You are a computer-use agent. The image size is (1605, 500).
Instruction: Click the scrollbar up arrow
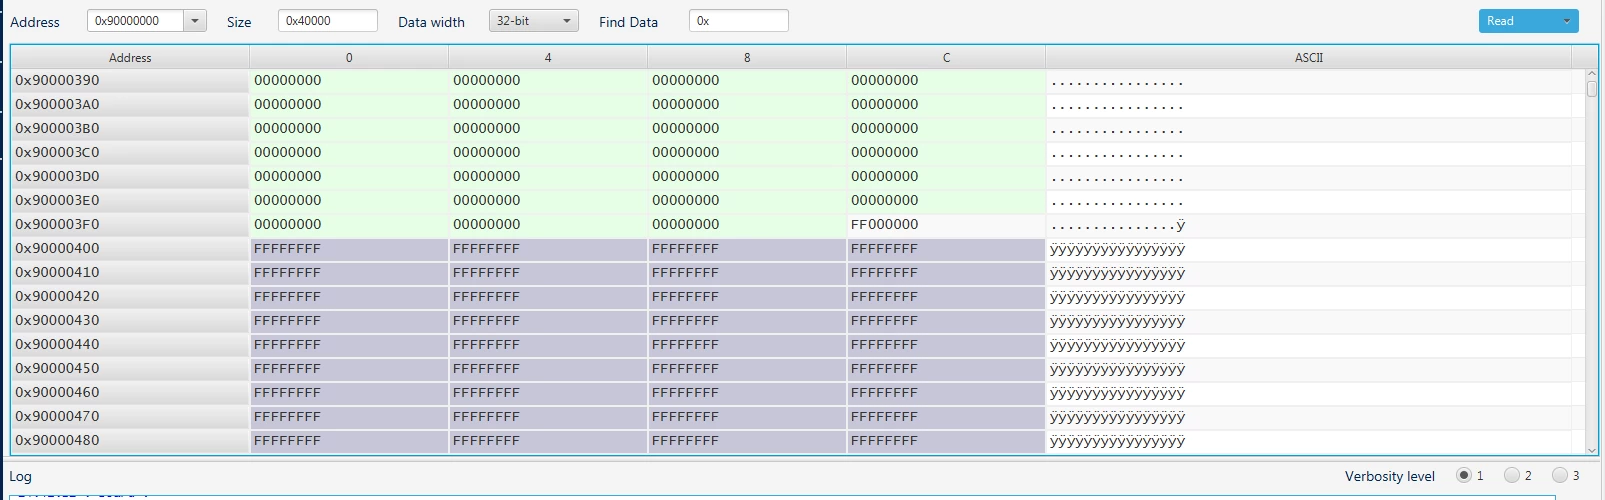click(x=1592, y=74)
